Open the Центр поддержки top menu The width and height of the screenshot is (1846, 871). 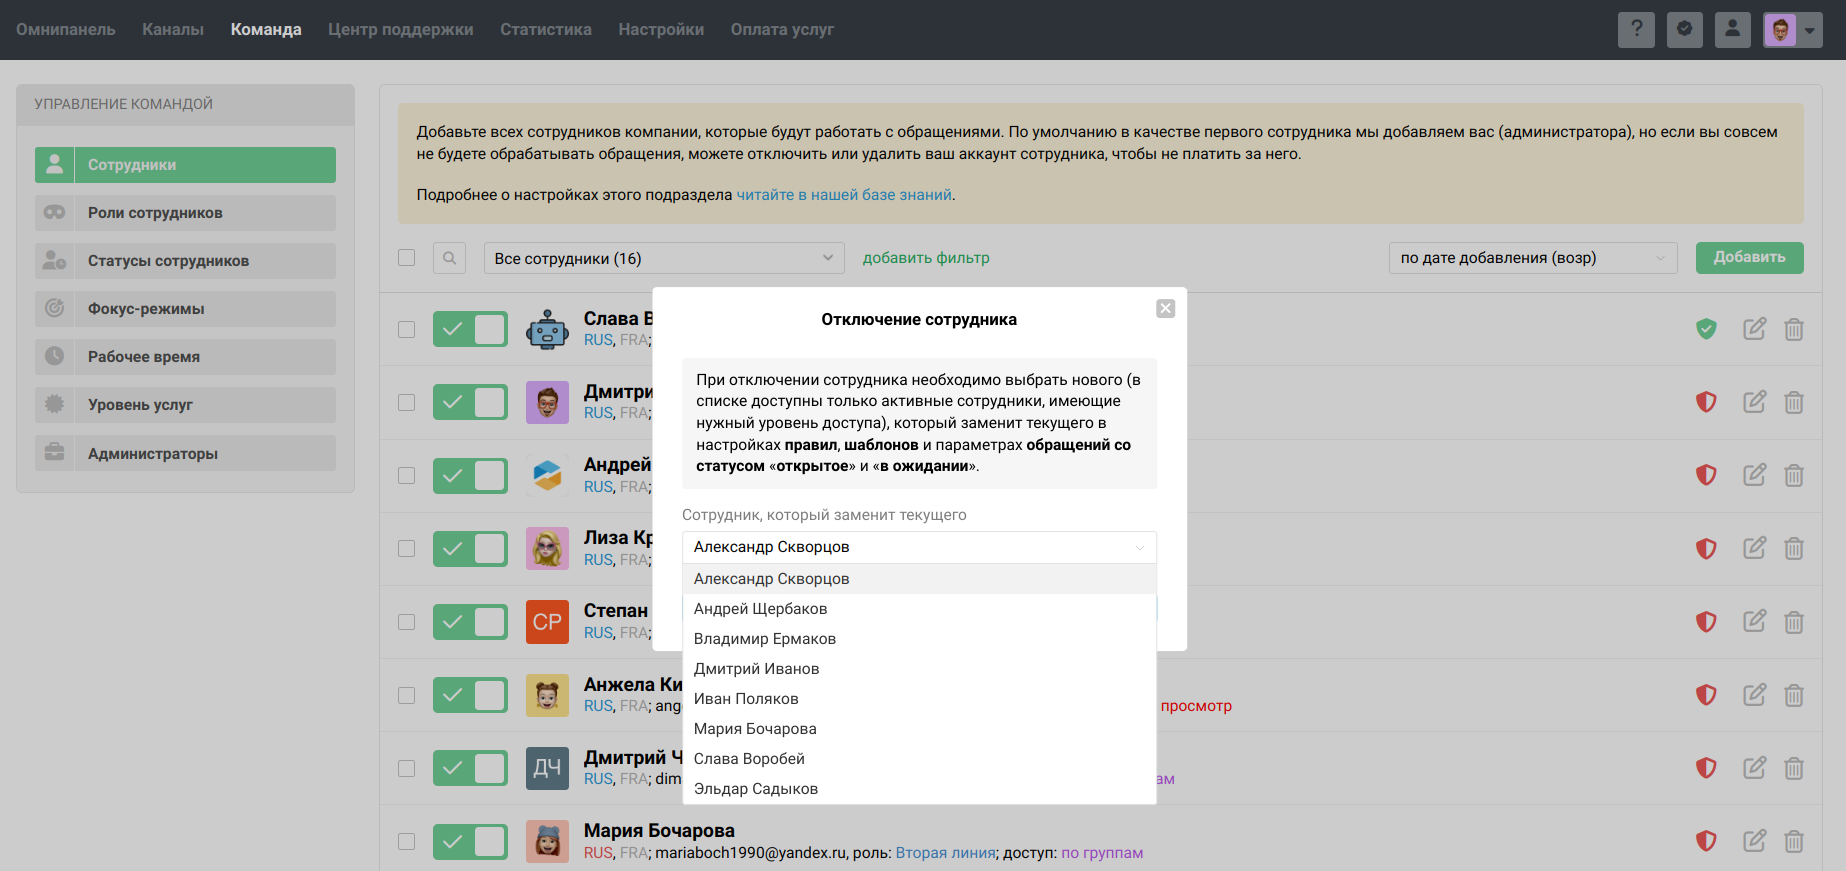401,29
